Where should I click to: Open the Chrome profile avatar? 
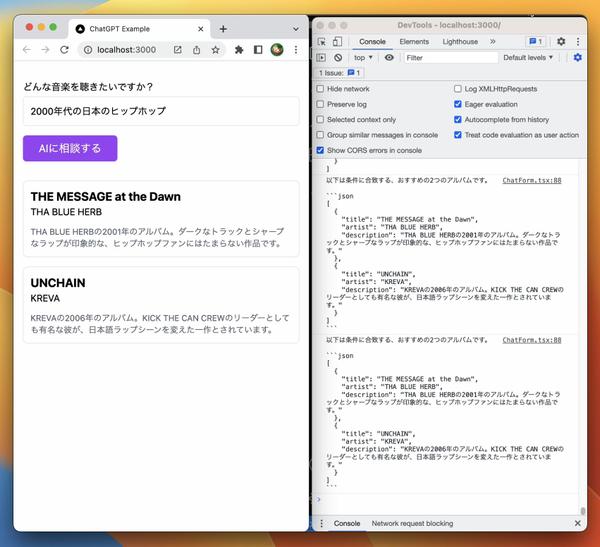click(277, 50)
